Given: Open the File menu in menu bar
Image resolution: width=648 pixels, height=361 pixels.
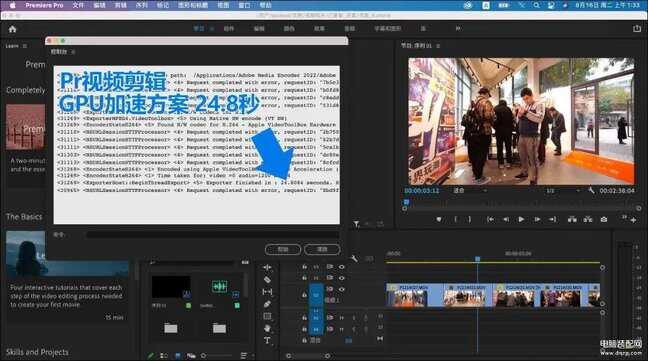Looking at the screenshot, I should tap(78, 5).
